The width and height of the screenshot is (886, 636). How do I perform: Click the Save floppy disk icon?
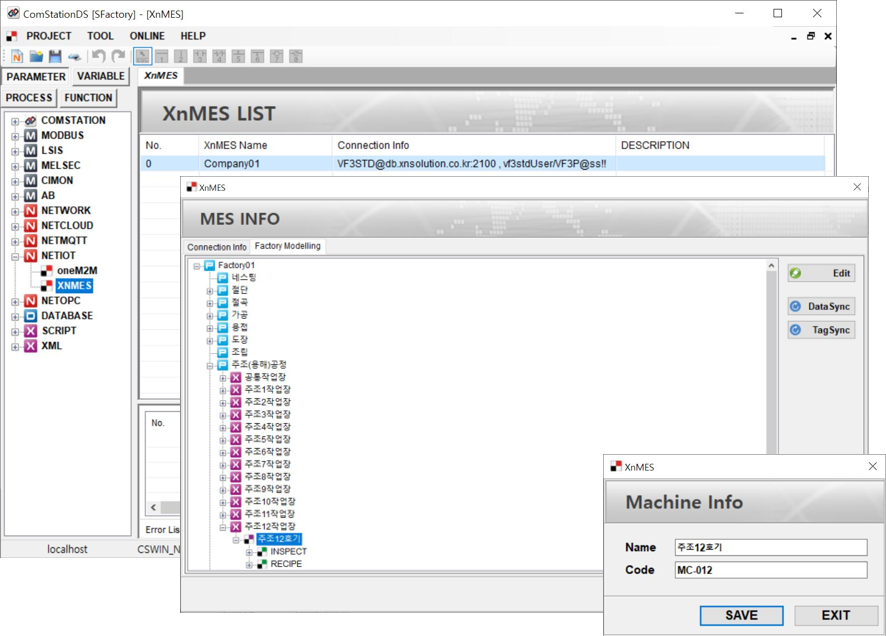click(x=55, y=57)
